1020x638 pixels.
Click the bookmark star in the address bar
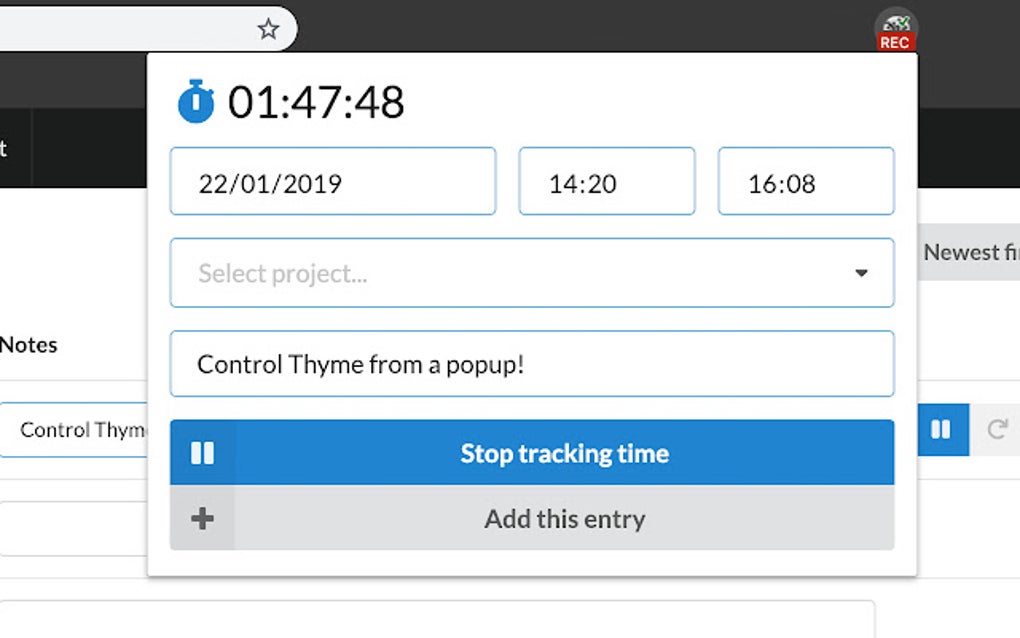[268, 29]
